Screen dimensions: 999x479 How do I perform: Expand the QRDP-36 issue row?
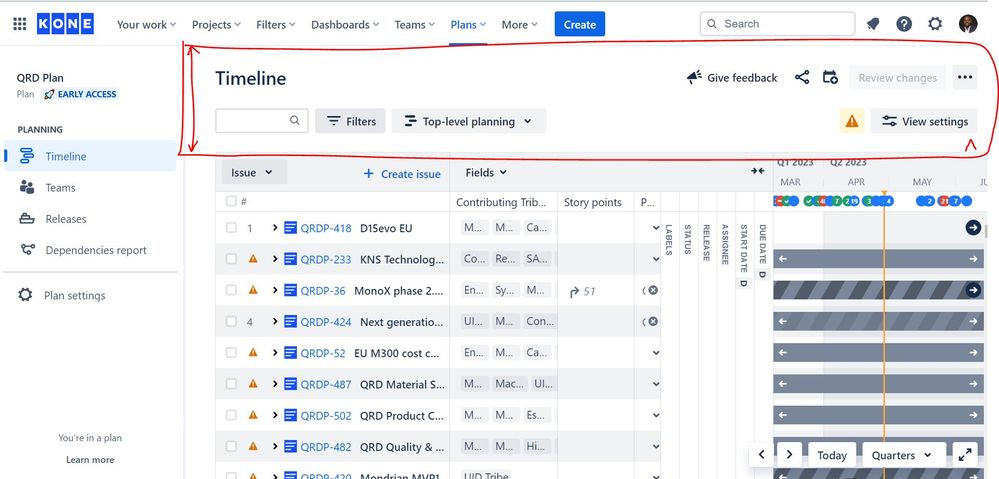(275, 290)
